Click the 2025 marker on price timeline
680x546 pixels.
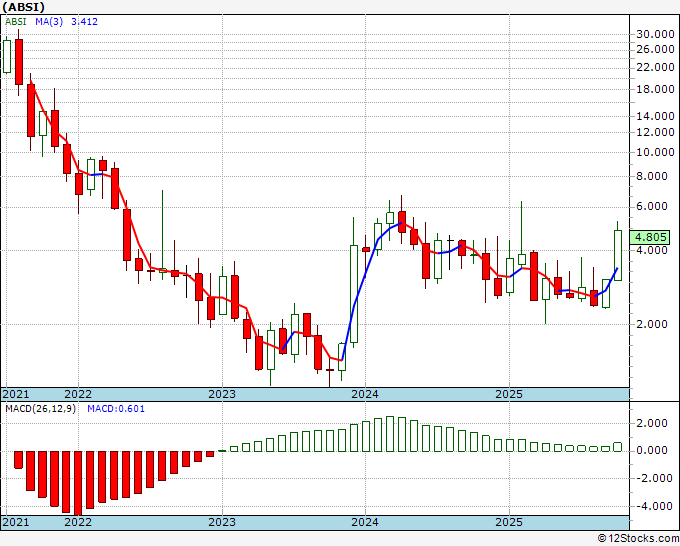[509, 394]
